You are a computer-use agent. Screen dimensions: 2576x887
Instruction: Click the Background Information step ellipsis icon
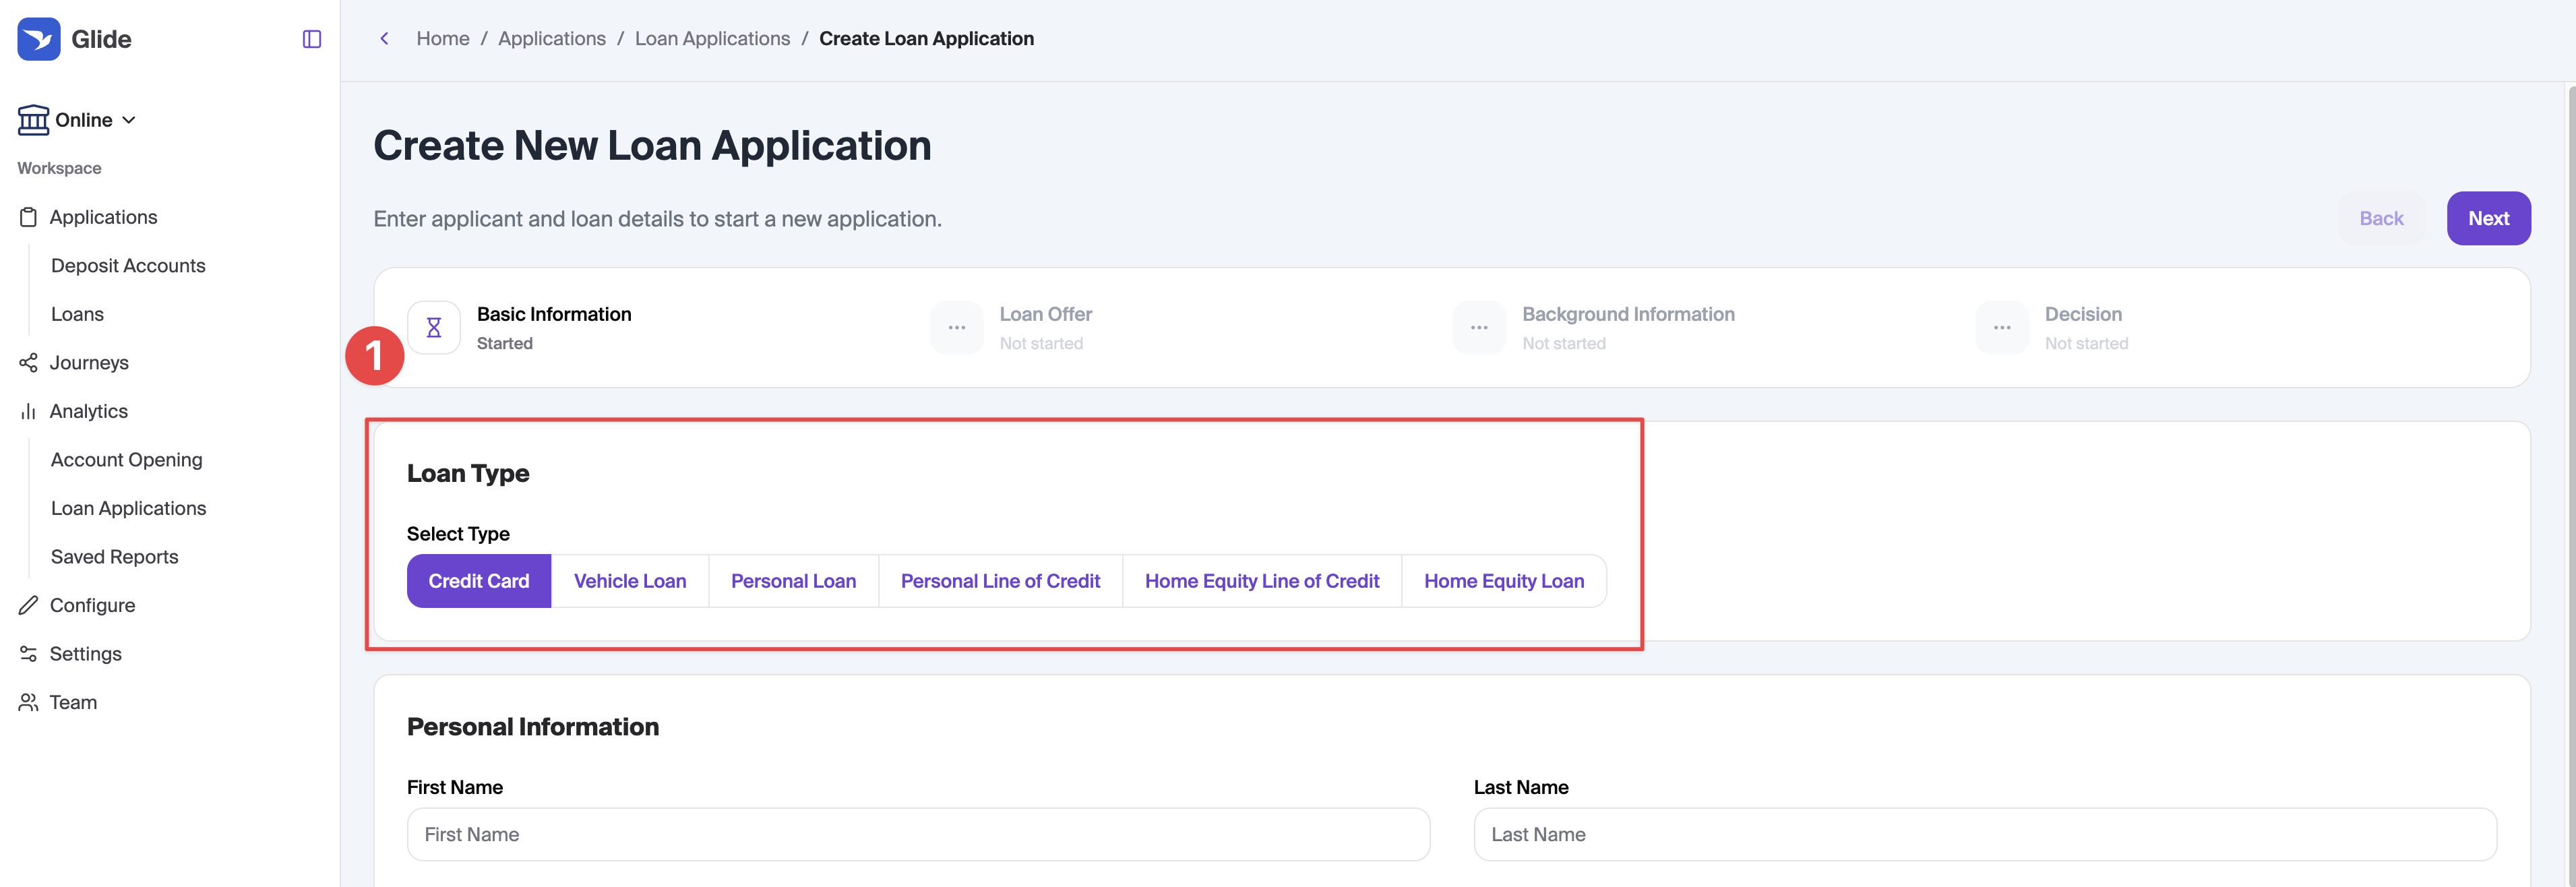pyautogui.click(x=1479, y=327)
